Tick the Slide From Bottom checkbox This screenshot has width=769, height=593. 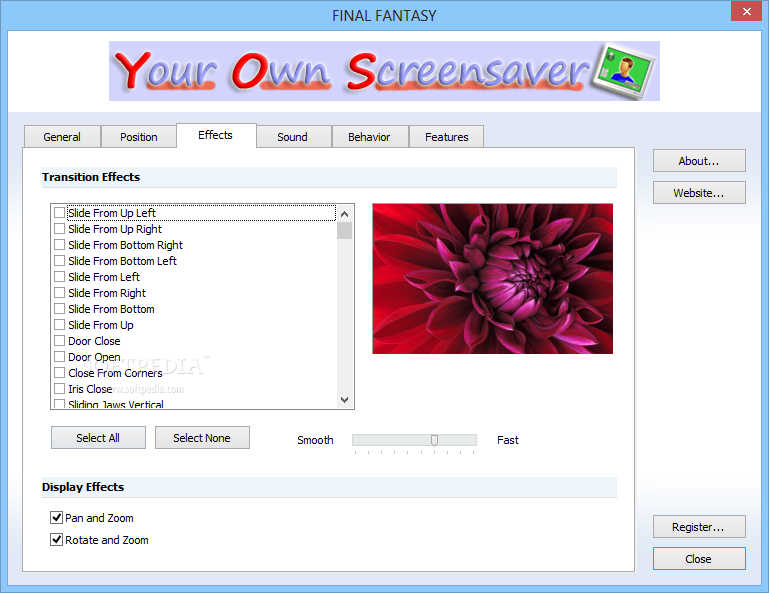(59, 309)
